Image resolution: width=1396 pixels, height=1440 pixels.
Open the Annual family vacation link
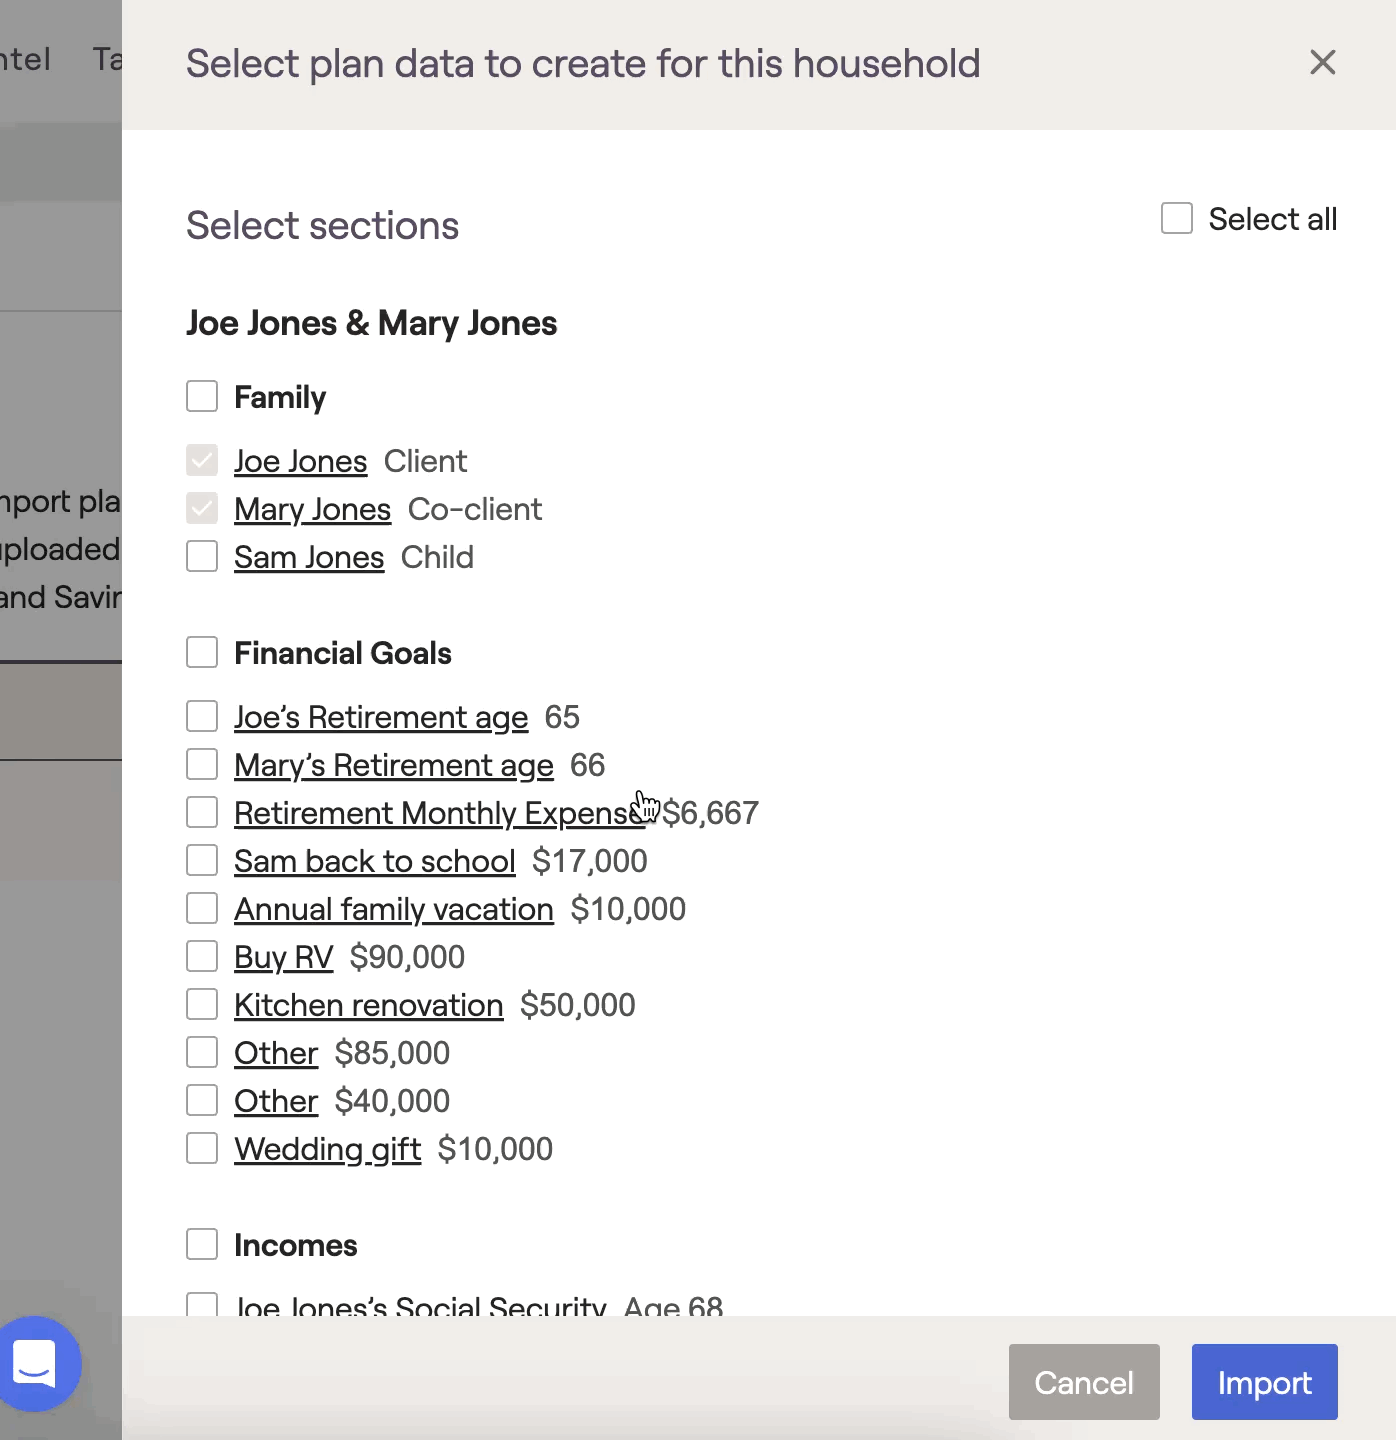pos(393,909)
